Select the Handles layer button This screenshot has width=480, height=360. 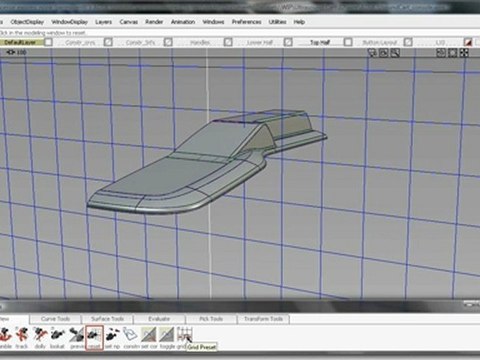point(200,42)
